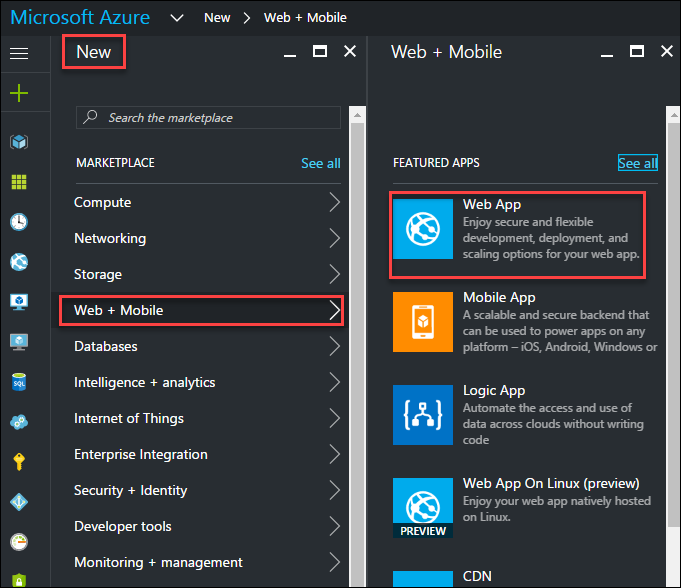The height and width of the screenshot is (588, 681).
Task: Open Recent clock icon in sidebar
Action: tap(19, 222)
